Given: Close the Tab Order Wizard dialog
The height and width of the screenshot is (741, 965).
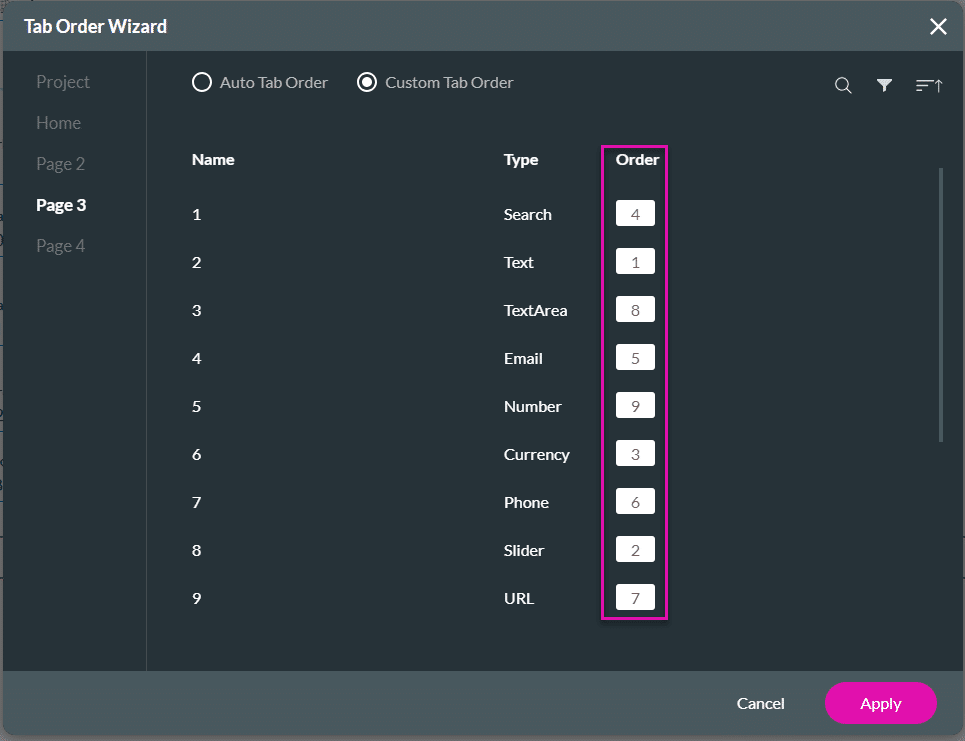Looking at the screenshot, I should [x=938, y=26].
